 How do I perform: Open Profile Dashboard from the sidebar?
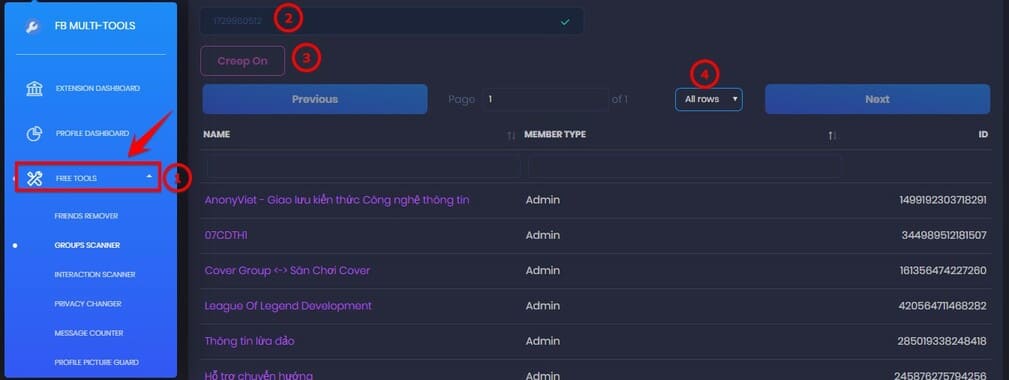coord(92,133)
